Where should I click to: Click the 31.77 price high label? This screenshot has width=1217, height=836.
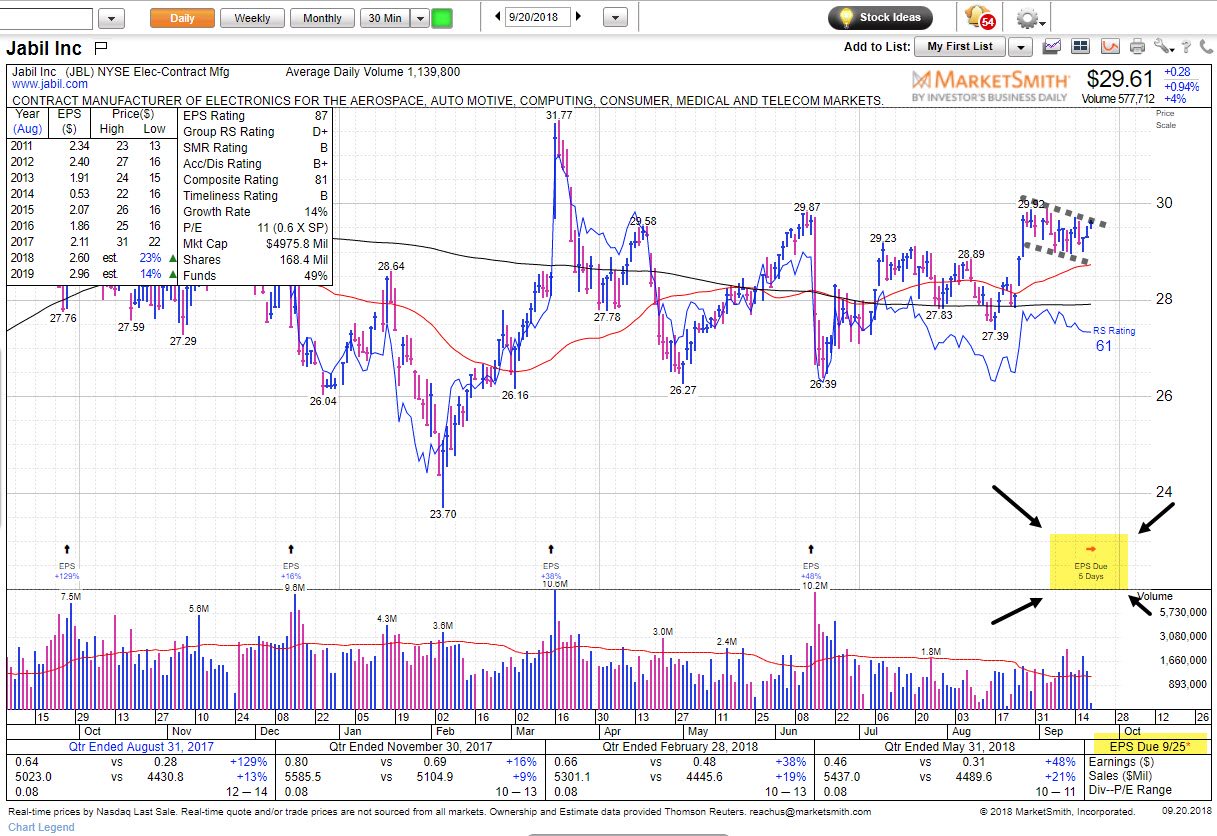[x=559, y=116]
